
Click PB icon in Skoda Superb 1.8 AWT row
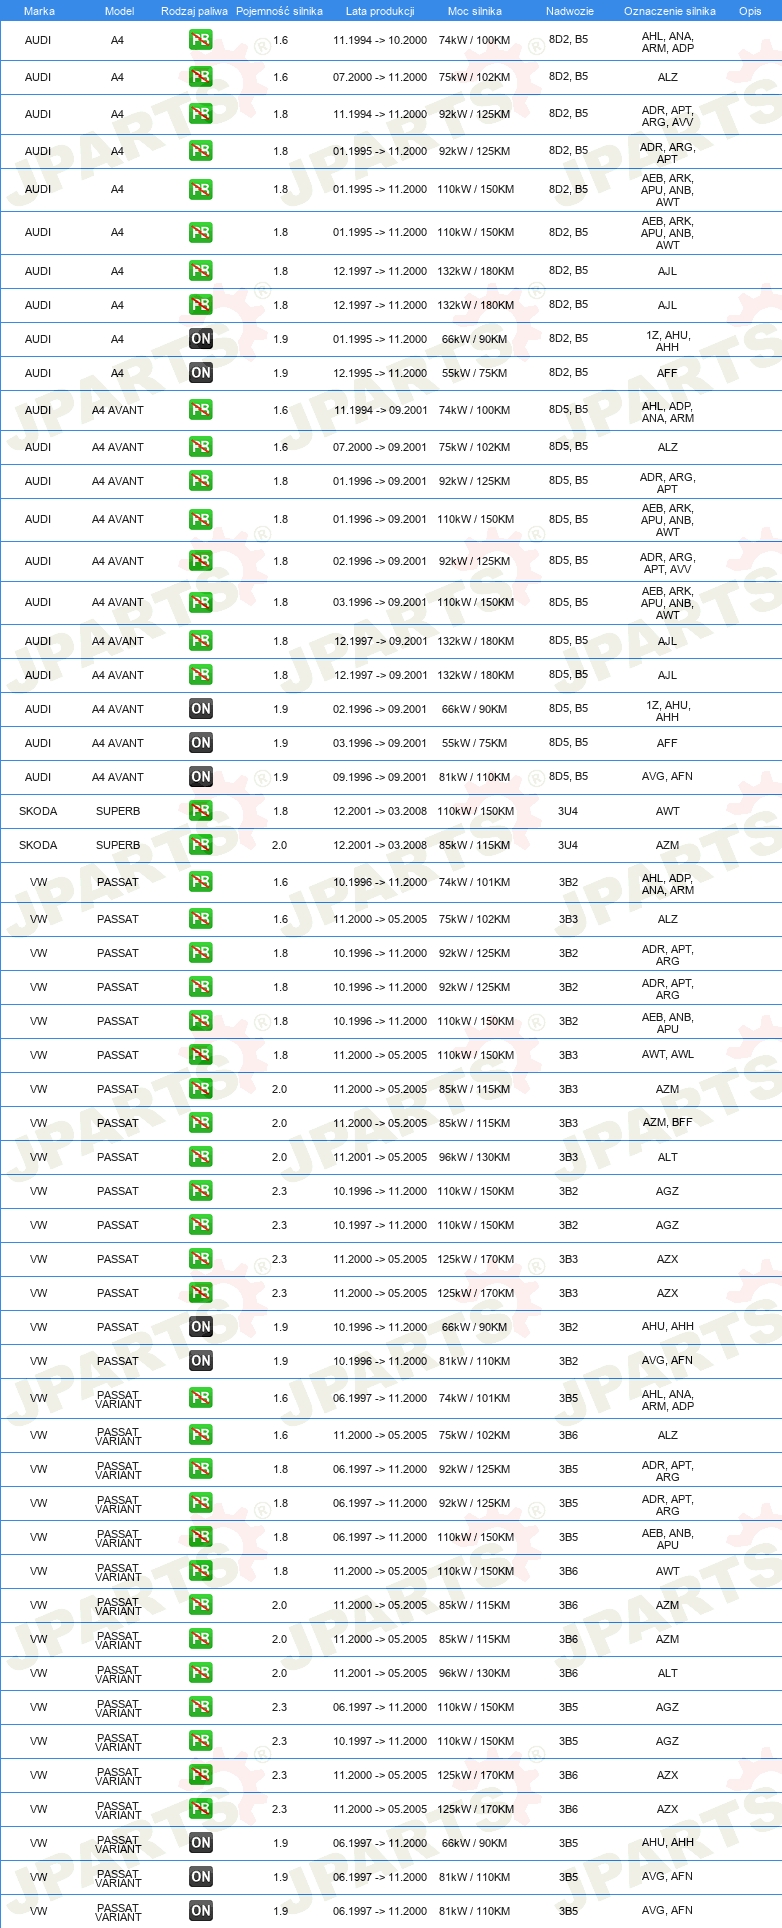tap(201, 811)
